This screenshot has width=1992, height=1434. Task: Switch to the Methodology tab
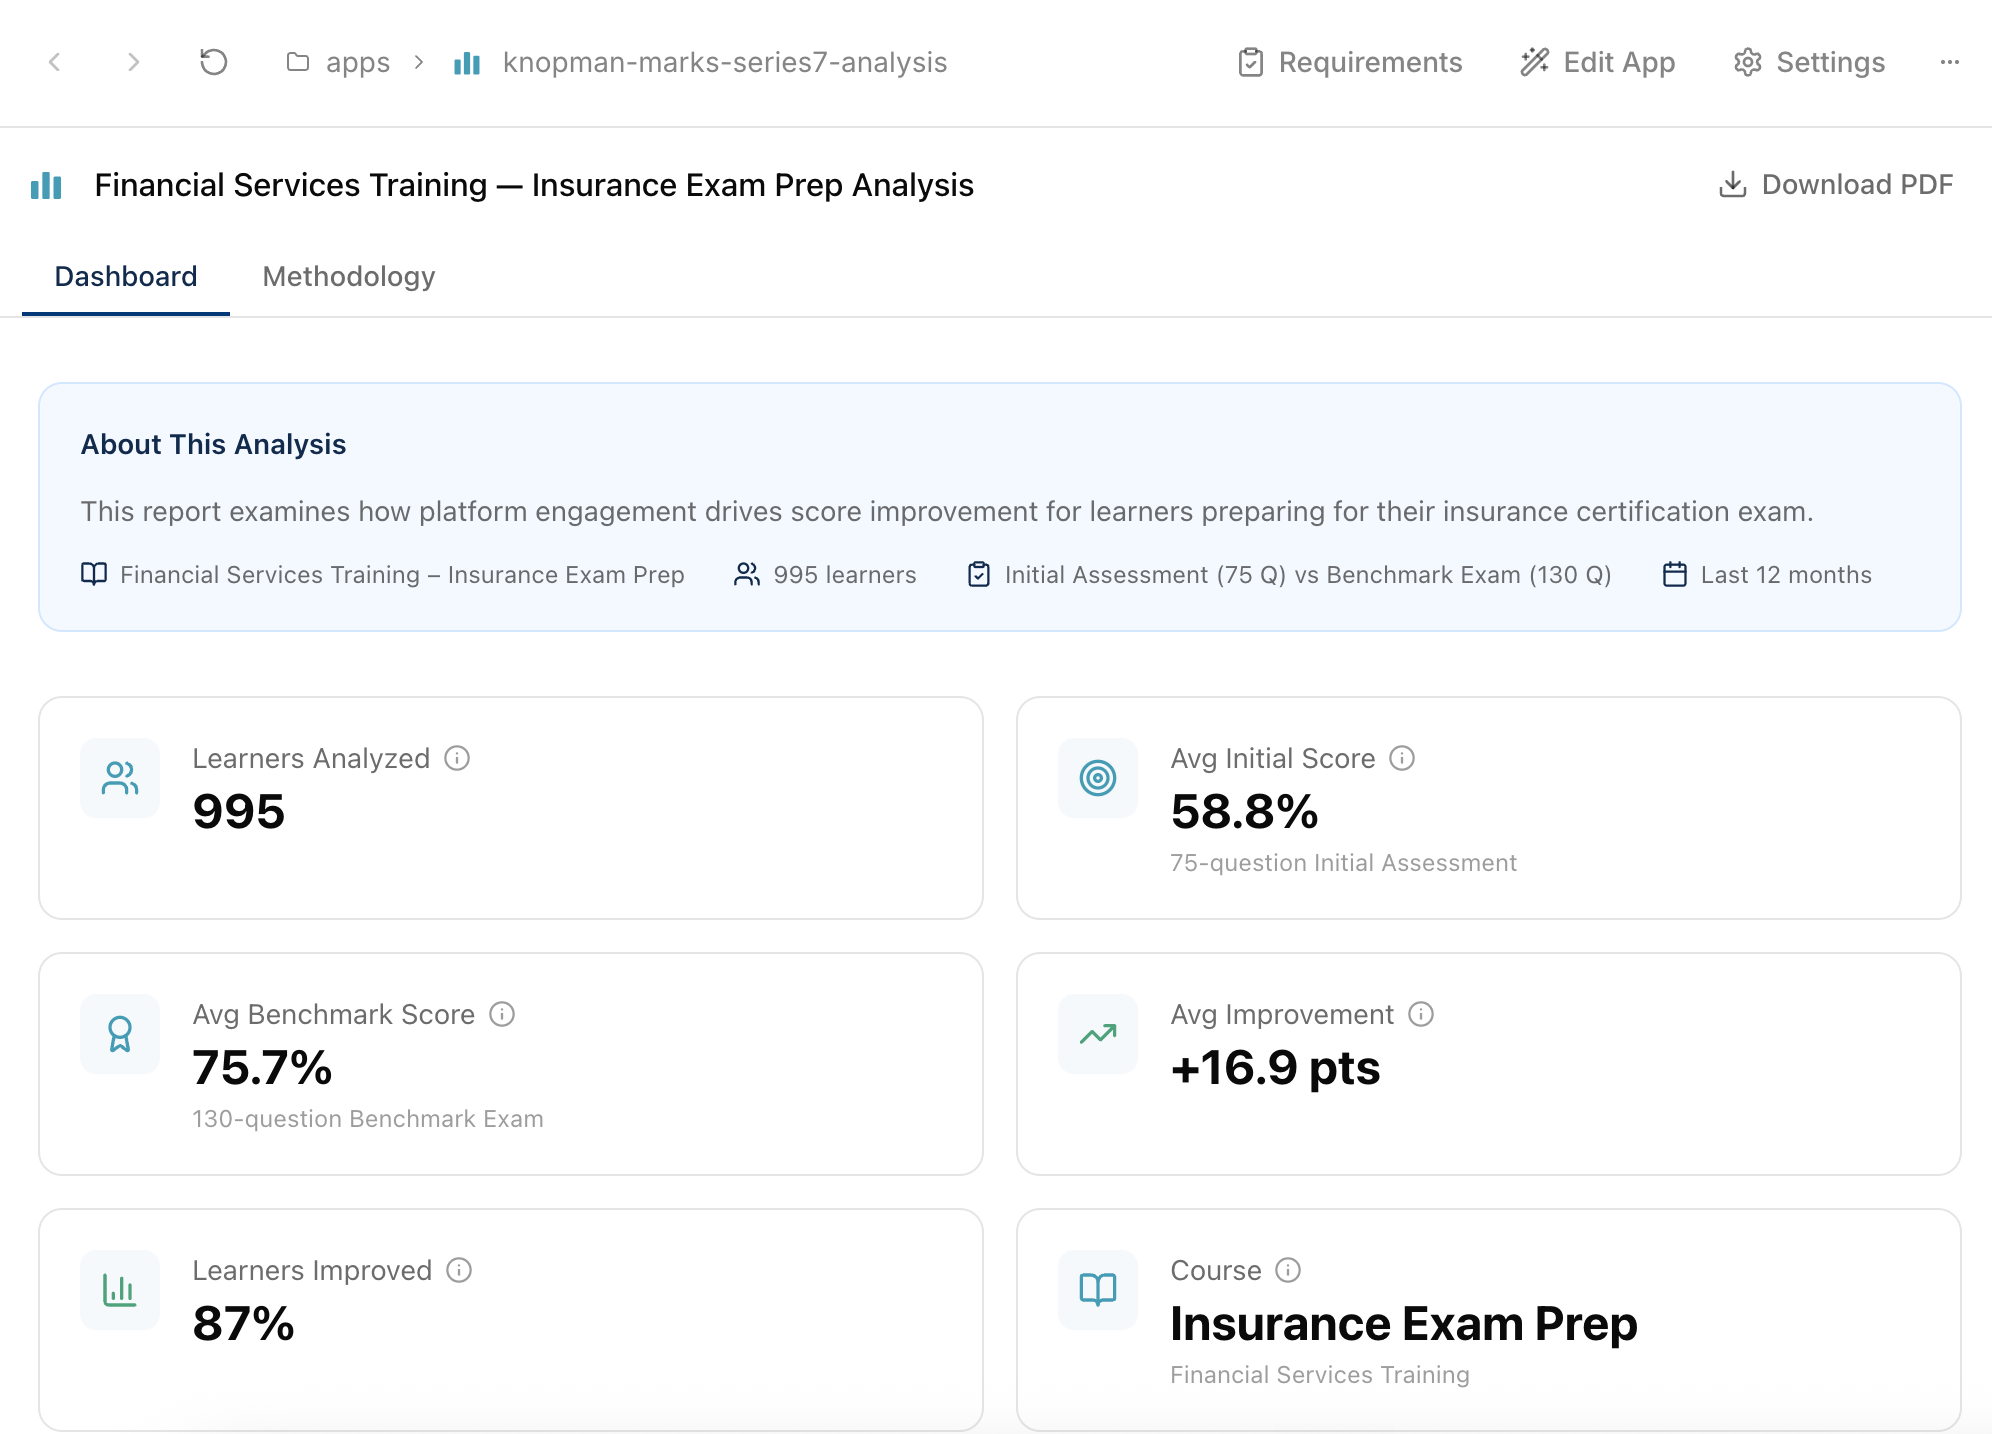[348, 276]
